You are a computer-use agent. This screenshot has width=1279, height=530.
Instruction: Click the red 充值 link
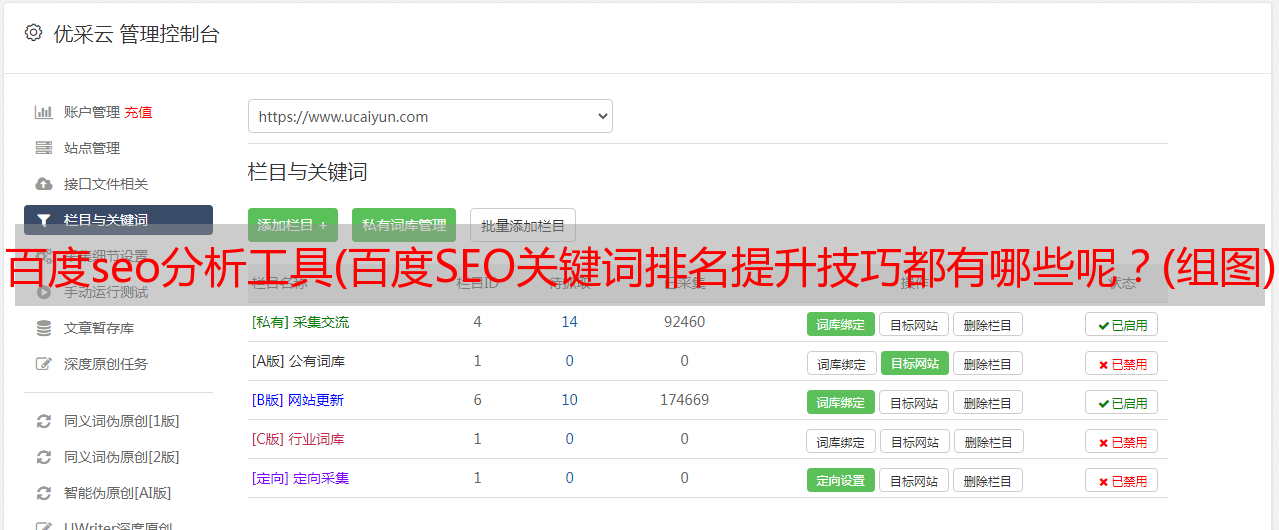coord(139,112)
